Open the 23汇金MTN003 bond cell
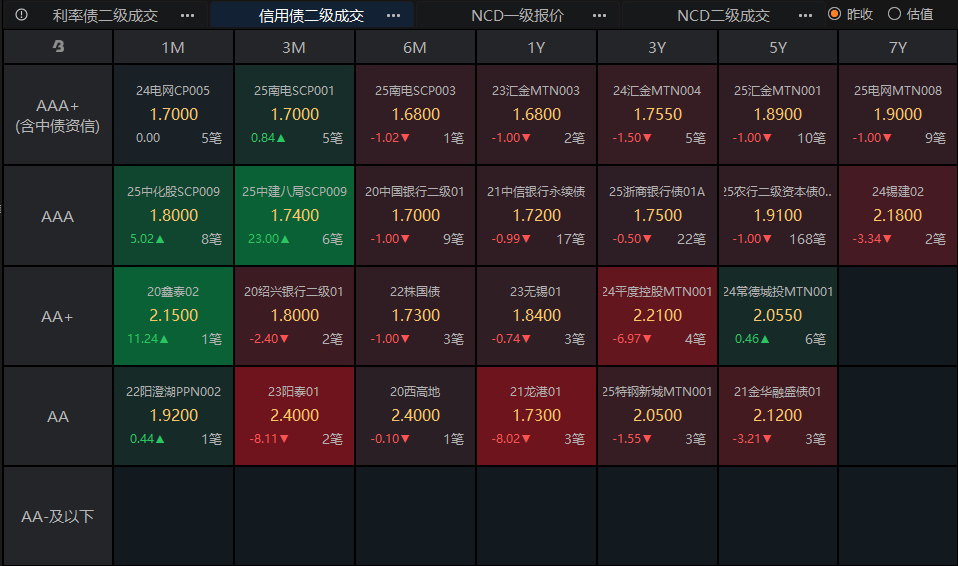The image size is (958, 566). [x=536, y=115]
